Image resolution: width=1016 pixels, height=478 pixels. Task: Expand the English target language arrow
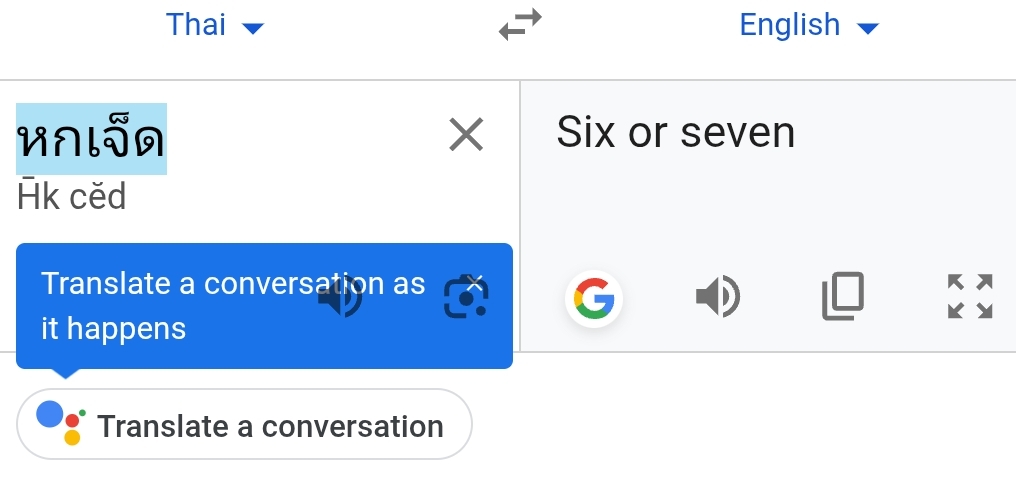(868, 28)
